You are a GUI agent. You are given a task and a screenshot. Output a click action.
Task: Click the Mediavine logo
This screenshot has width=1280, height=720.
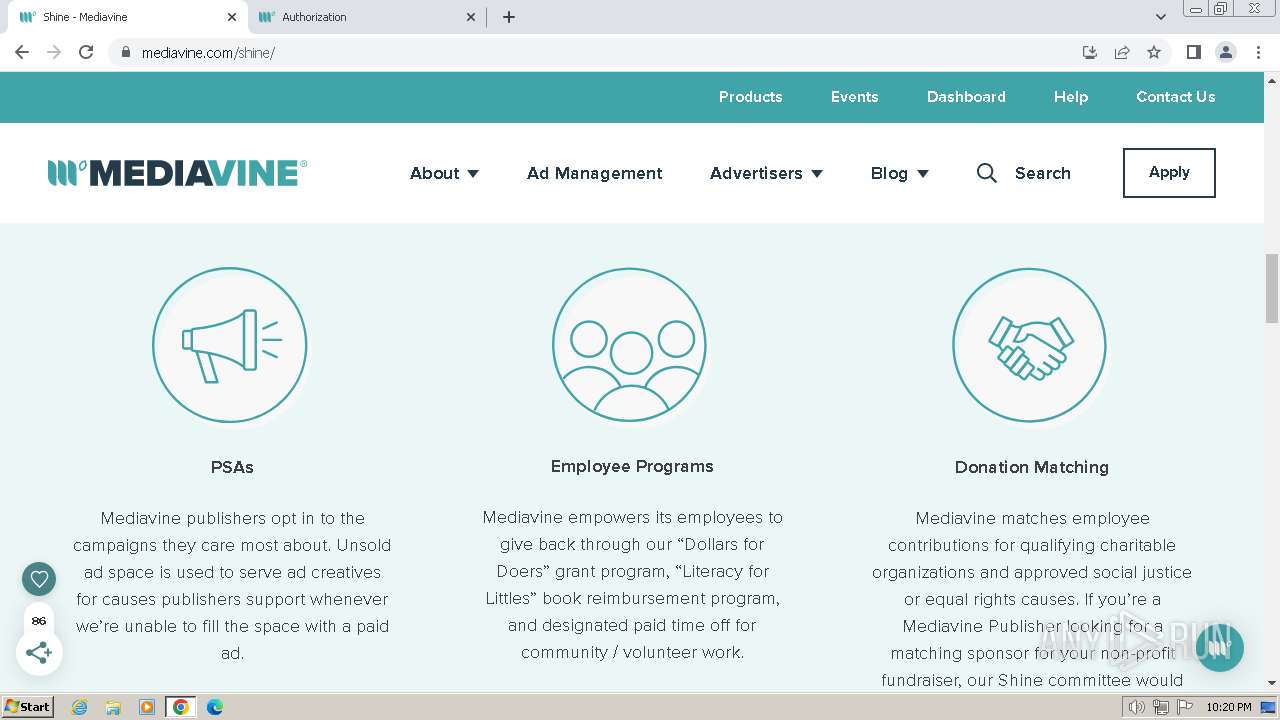(177, 173)
